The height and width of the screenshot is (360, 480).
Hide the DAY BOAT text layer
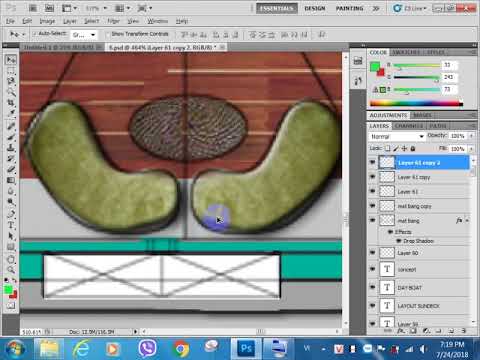tap(373, 287)
